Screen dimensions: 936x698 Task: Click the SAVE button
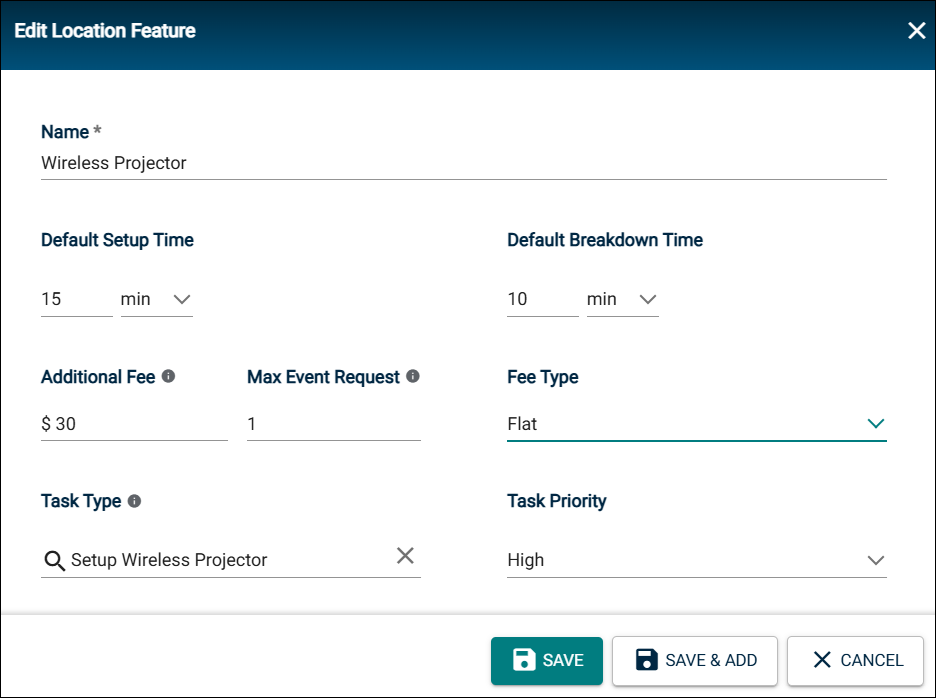[x=547, y=660]
